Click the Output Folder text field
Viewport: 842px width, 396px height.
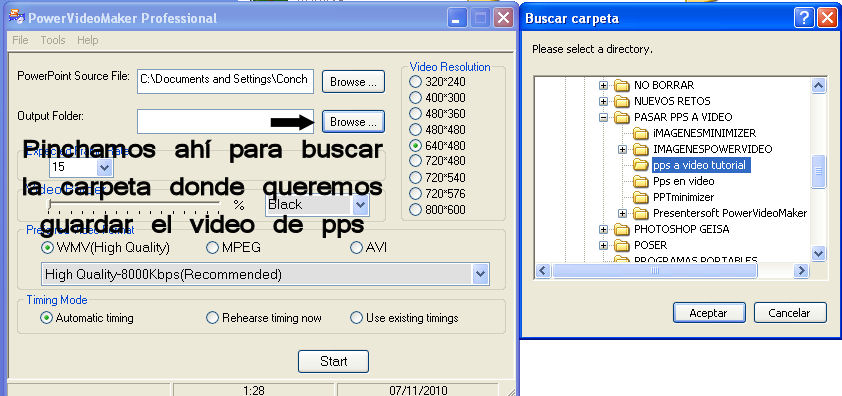tap(225, 121)
